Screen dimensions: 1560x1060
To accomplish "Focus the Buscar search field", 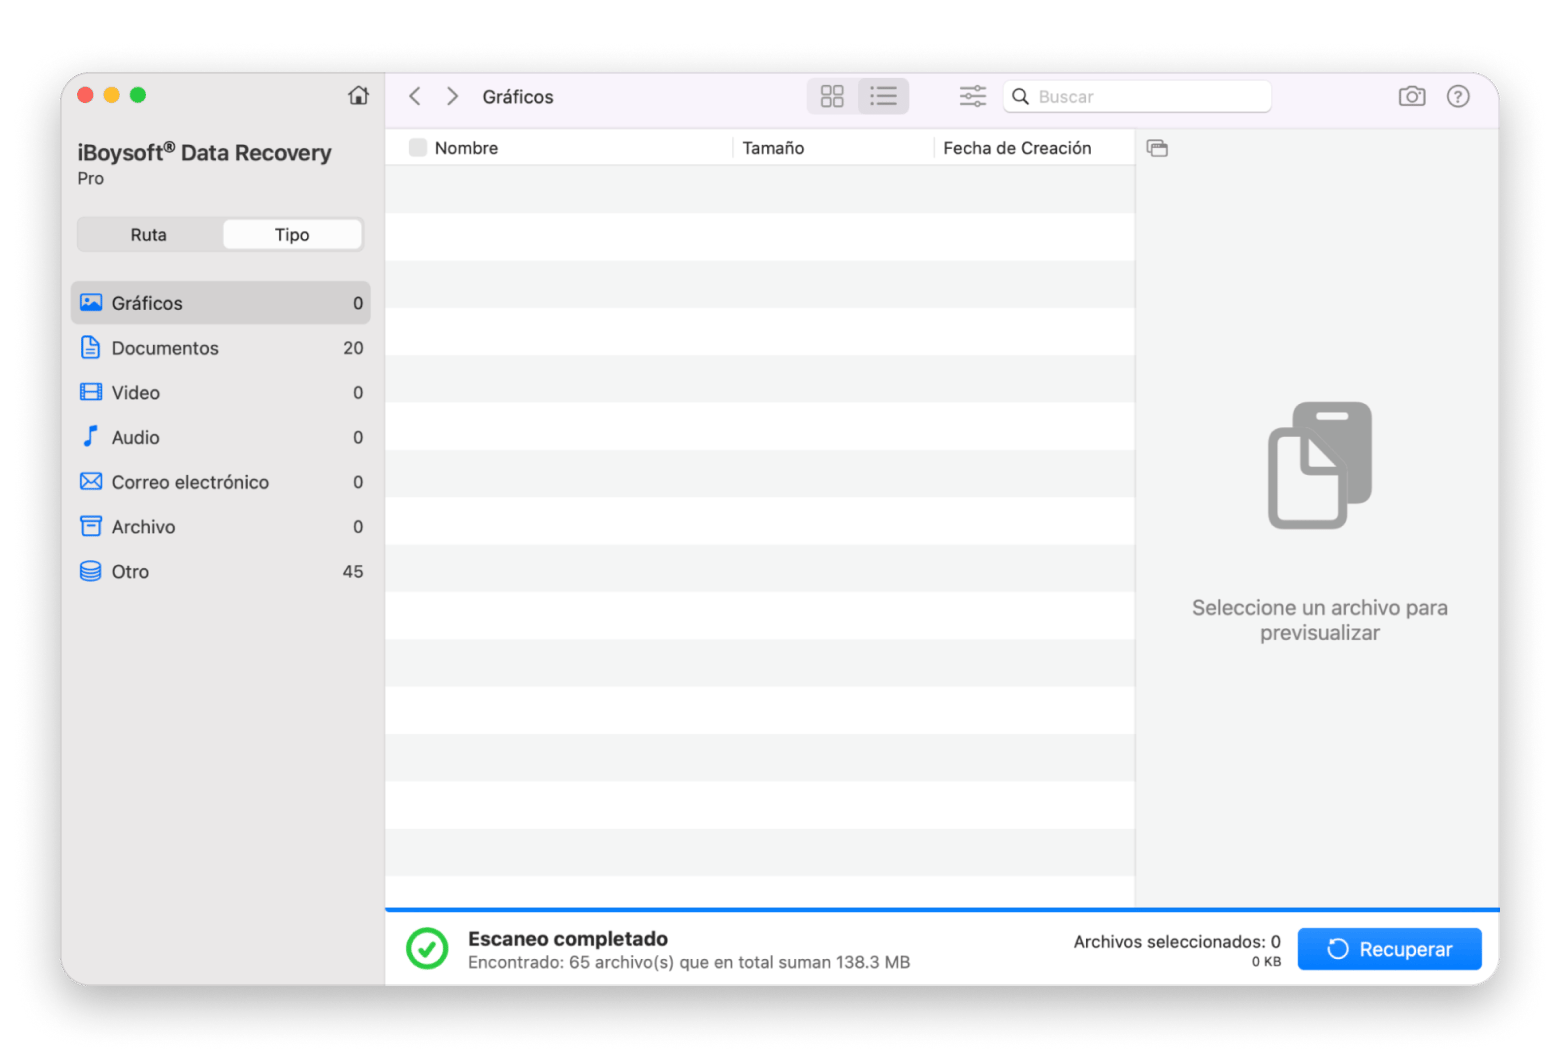I will pos(1137,97).
